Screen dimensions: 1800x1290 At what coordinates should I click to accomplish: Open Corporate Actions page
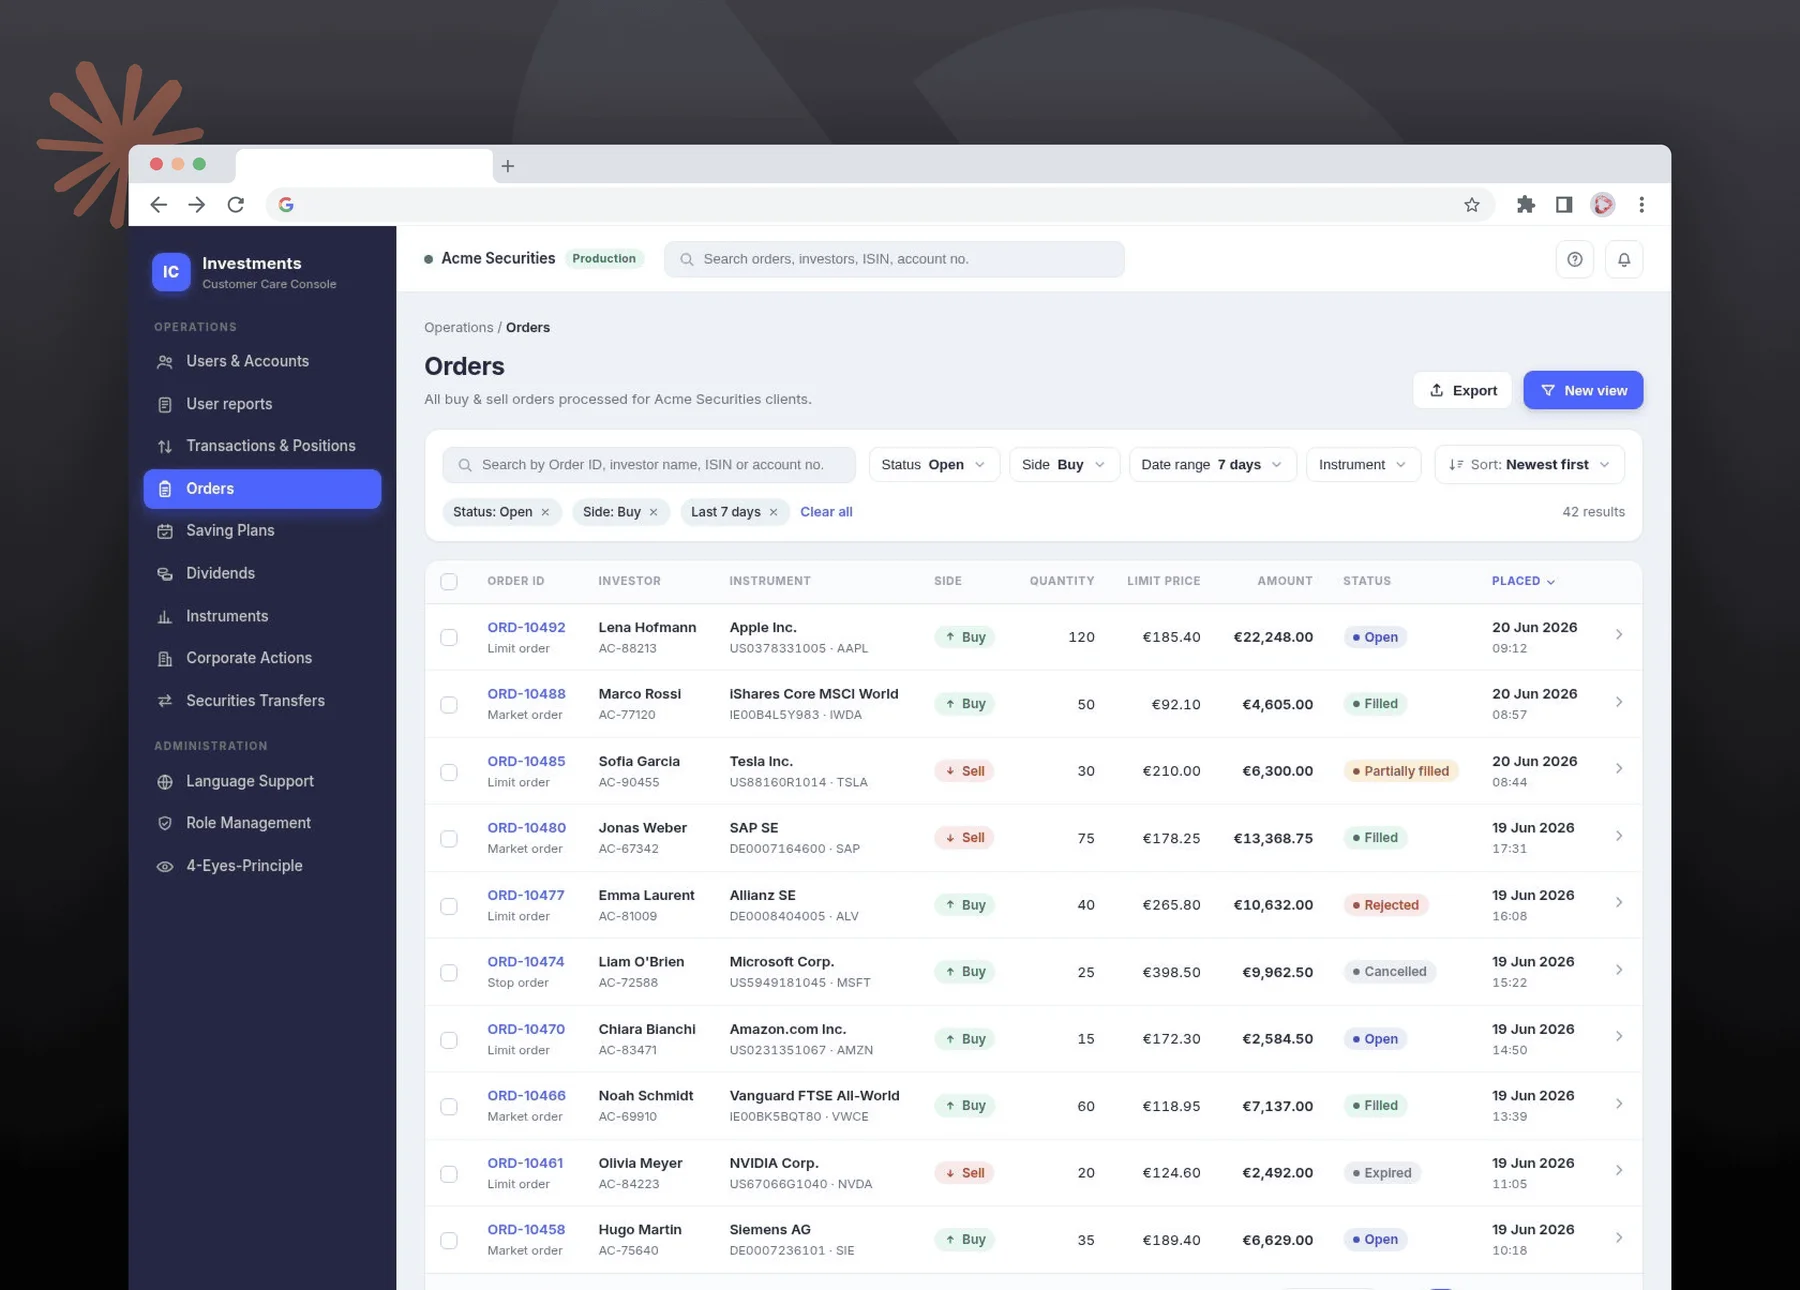coord(262,658)
